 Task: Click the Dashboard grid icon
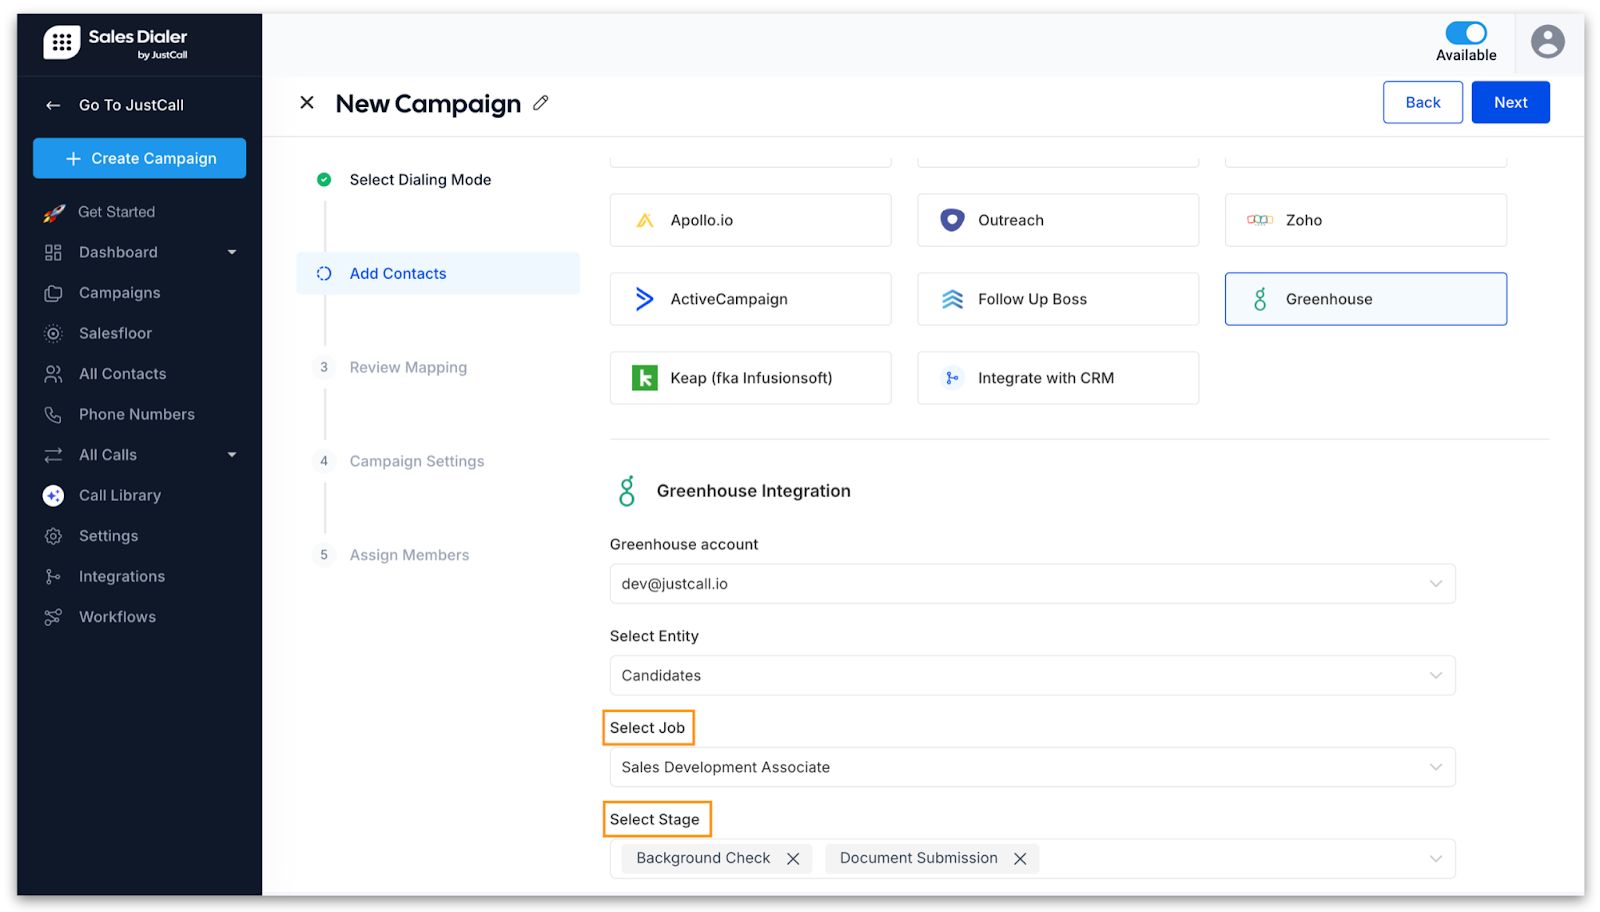(53, 252)
